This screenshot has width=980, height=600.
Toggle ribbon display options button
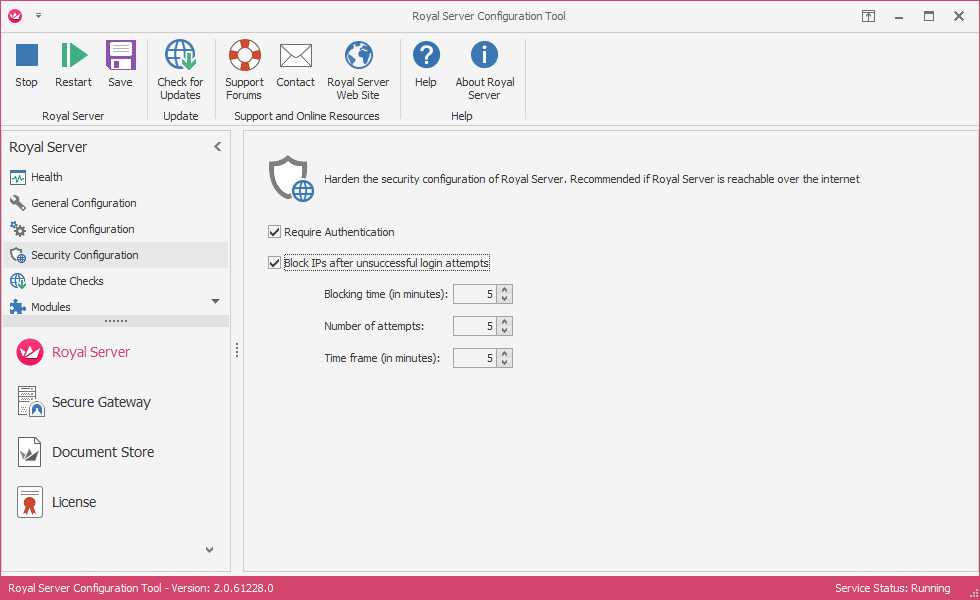coord(868,16)
